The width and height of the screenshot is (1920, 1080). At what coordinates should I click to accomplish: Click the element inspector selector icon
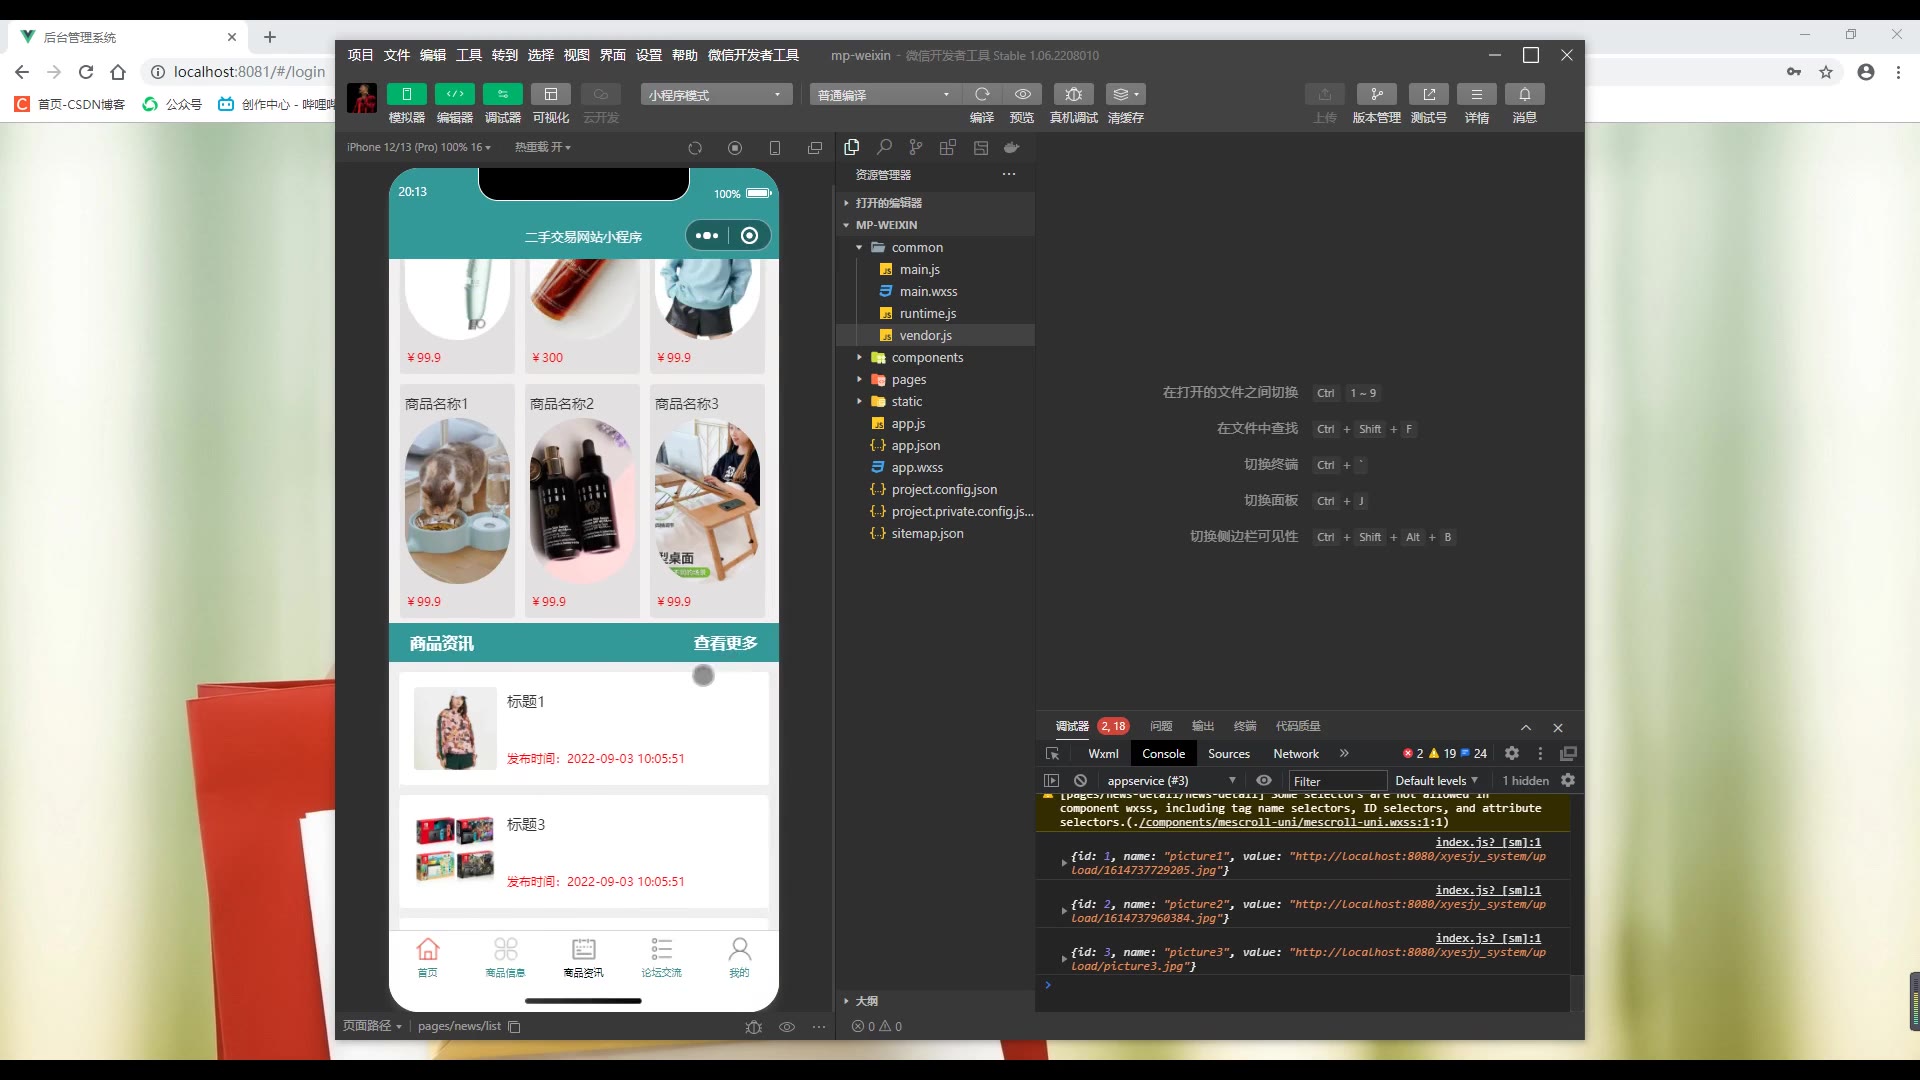click(x=1052, y=754)
